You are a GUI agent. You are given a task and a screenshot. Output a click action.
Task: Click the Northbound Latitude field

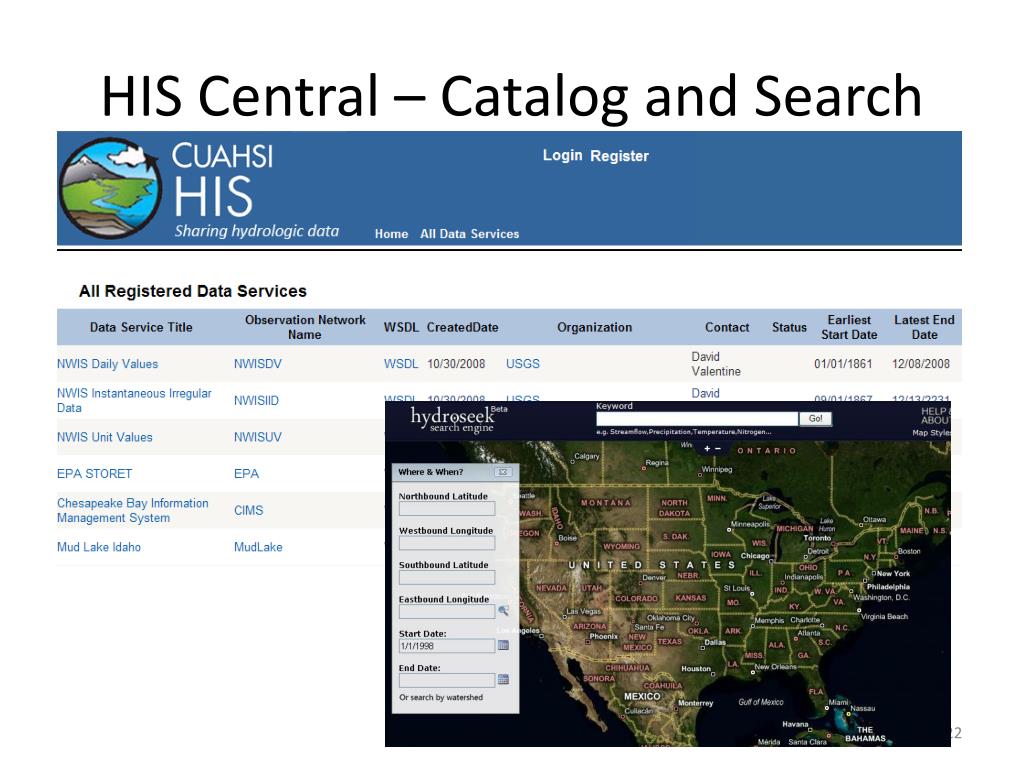(x=447, y=509)
